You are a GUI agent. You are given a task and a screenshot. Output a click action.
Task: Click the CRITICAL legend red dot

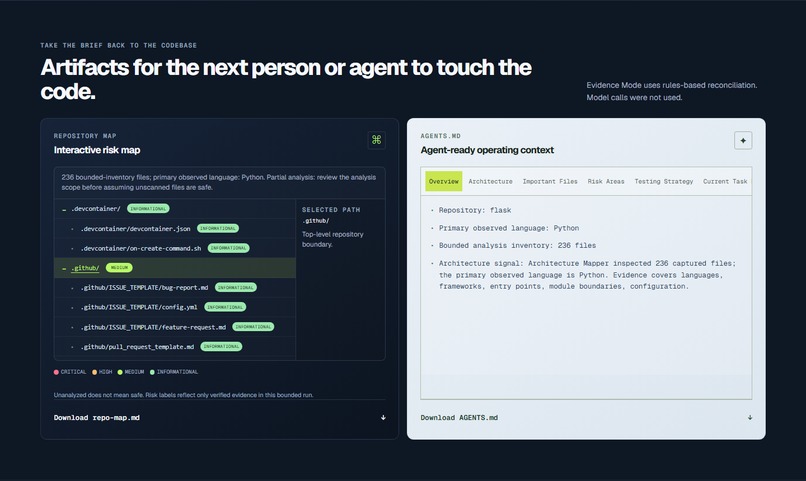pos(56,372)
